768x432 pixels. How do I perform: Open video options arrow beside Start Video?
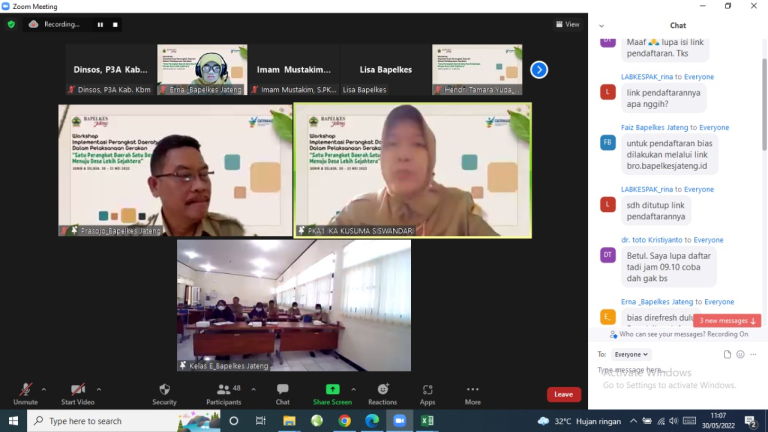tap(98, 390)
